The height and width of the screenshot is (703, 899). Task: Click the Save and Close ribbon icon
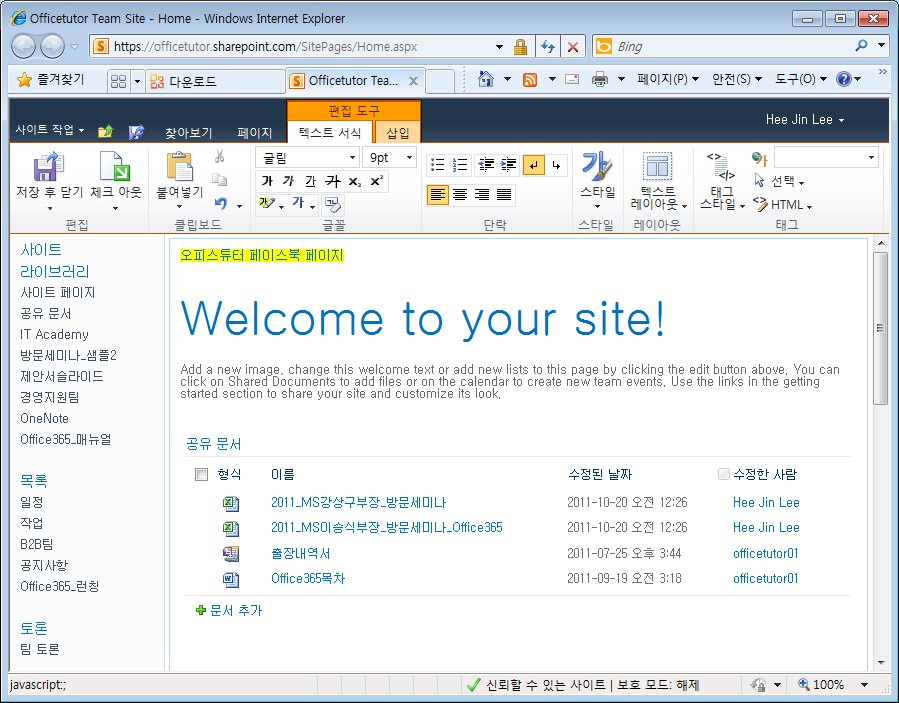tap(49, 166)
